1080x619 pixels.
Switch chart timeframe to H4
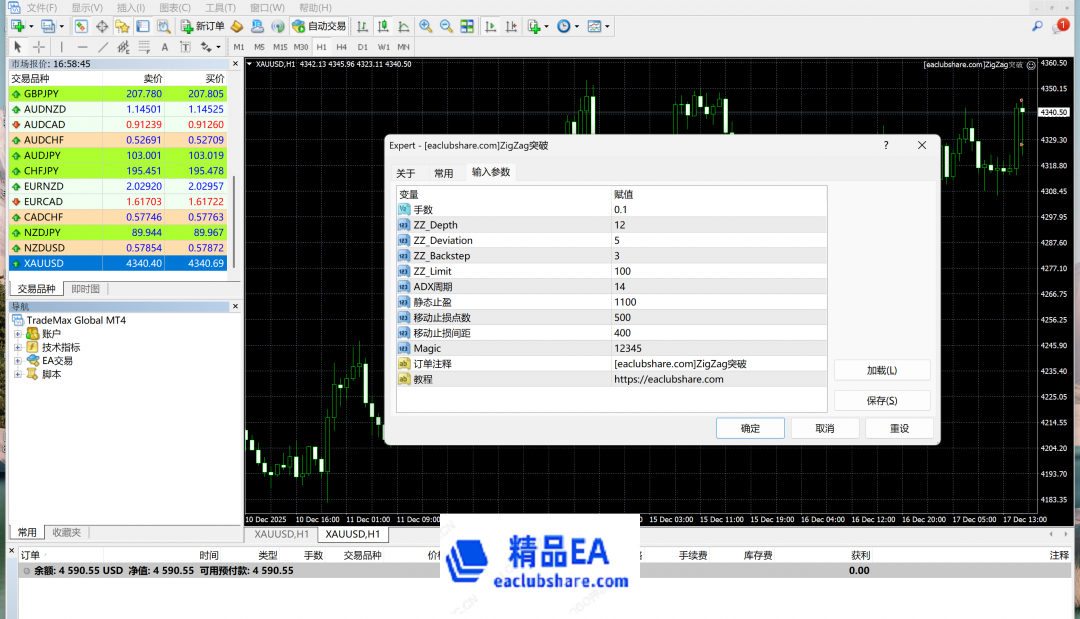click(342, 47)
